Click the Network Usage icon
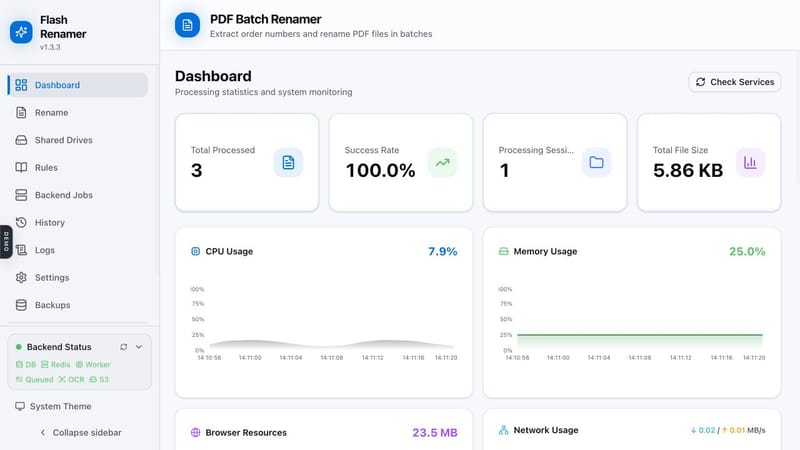The width and height of the screenshot is (800, 450). coord(504,430)
